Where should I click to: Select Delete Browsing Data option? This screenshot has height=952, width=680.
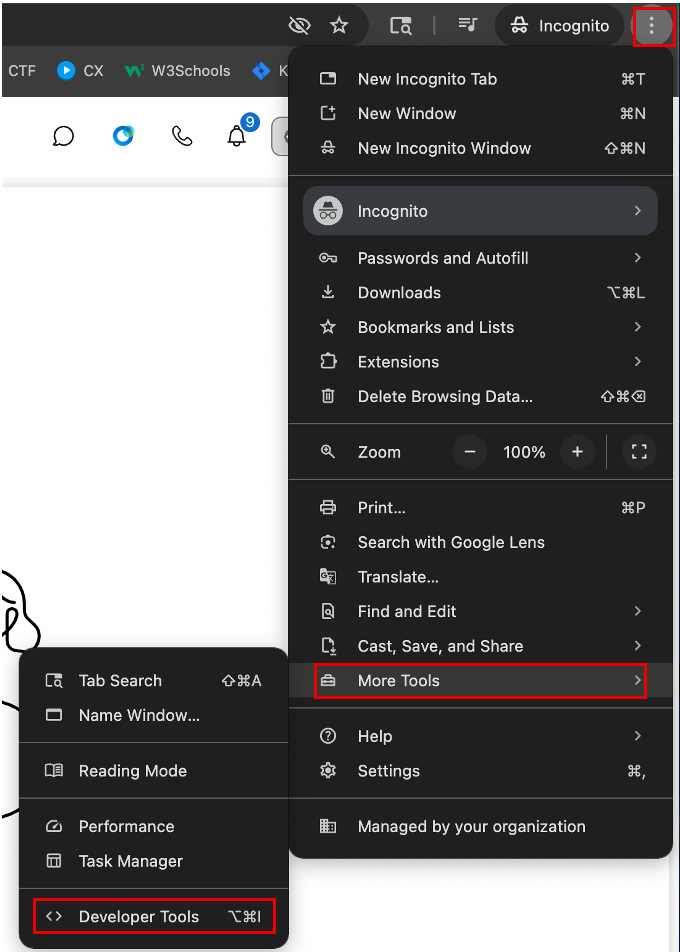[480, 396]
